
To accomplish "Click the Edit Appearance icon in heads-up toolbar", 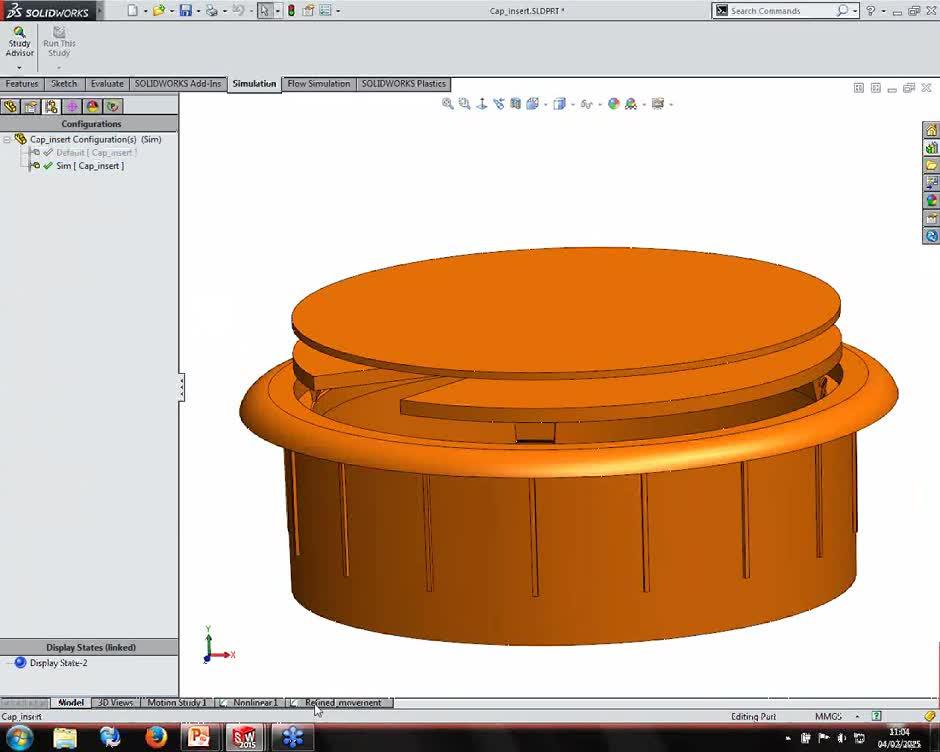I will 613,104.
